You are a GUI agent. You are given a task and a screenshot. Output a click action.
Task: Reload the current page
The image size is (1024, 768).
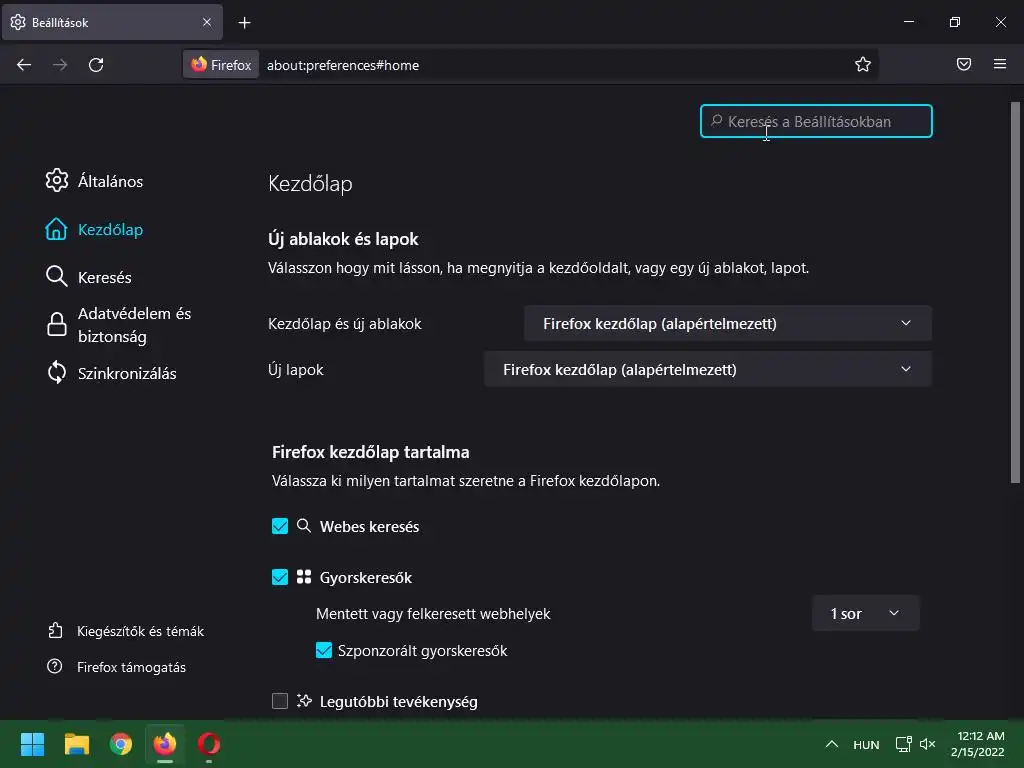96,65
